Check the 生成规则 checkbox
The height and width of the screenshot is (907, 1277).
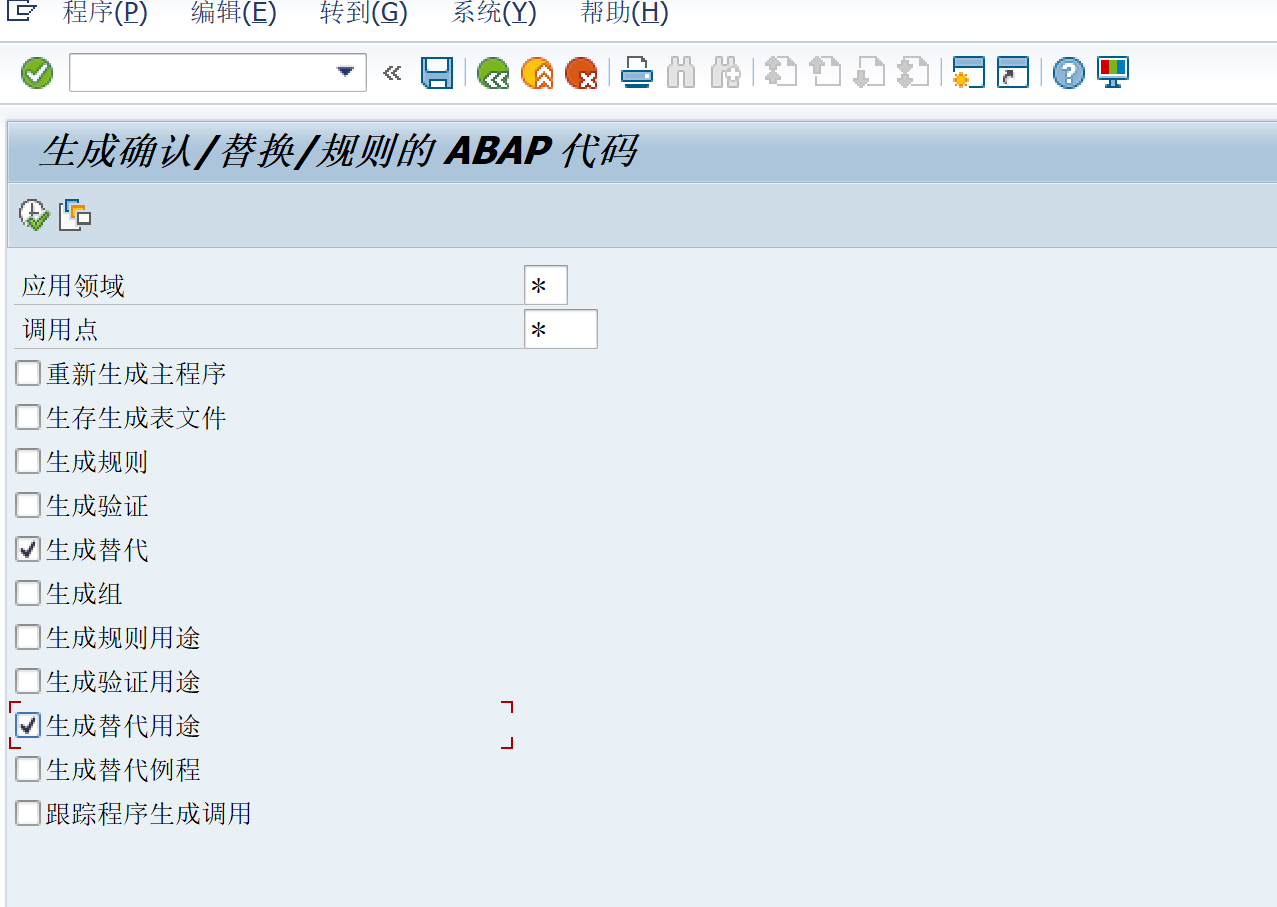[x=28, y=462]
